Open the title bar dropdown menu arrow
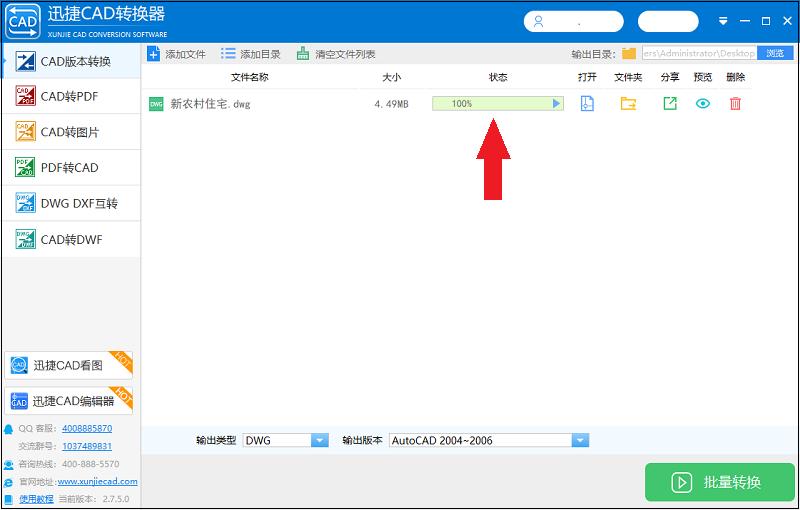The height and width of the screenshot is (510, 800). pyautogui.click(x=722, y=21)
